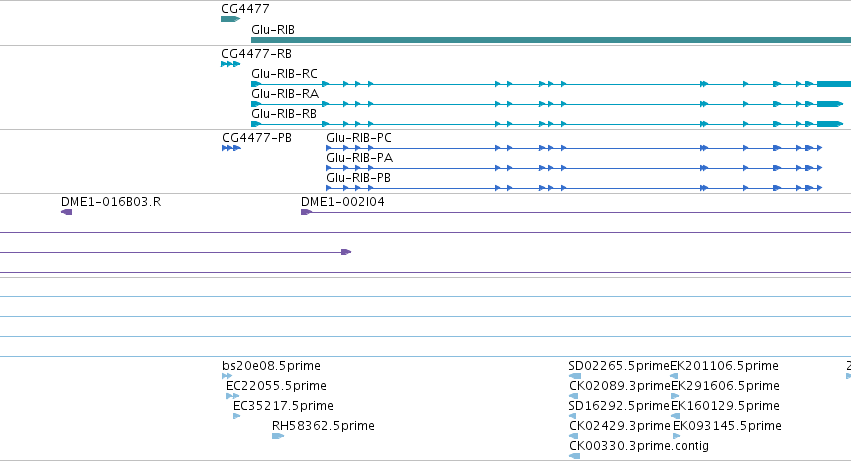The width and height of the screenshot is (851, 461).
Task: Select the Glu-RIB-PA protein label
Action: pyautogui.click(x=360, y=158)
